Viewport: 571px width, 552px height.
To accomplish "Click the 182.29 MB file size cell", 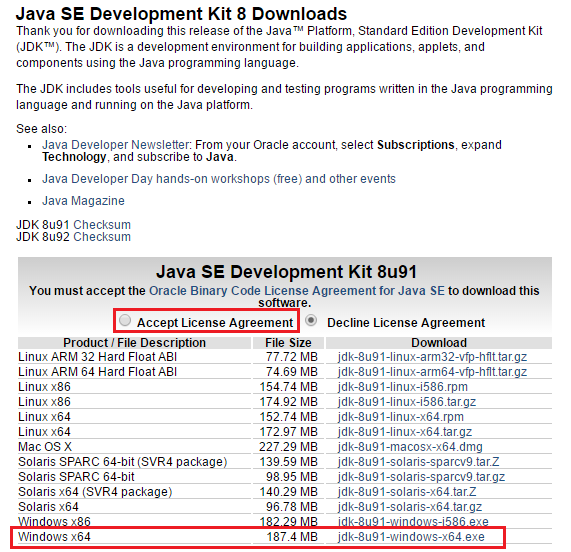I will pos(288,522).
